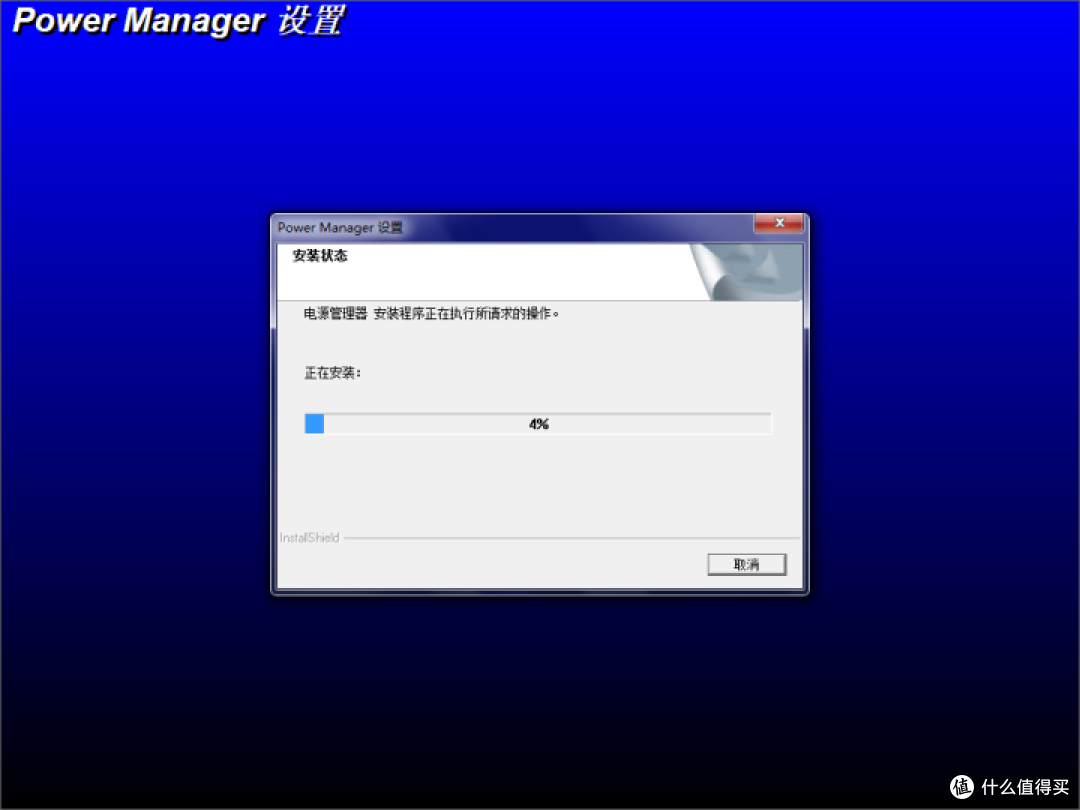Click the 取消 cancel button
This screenshot has height=810, width=1080.
coord(747,565)
